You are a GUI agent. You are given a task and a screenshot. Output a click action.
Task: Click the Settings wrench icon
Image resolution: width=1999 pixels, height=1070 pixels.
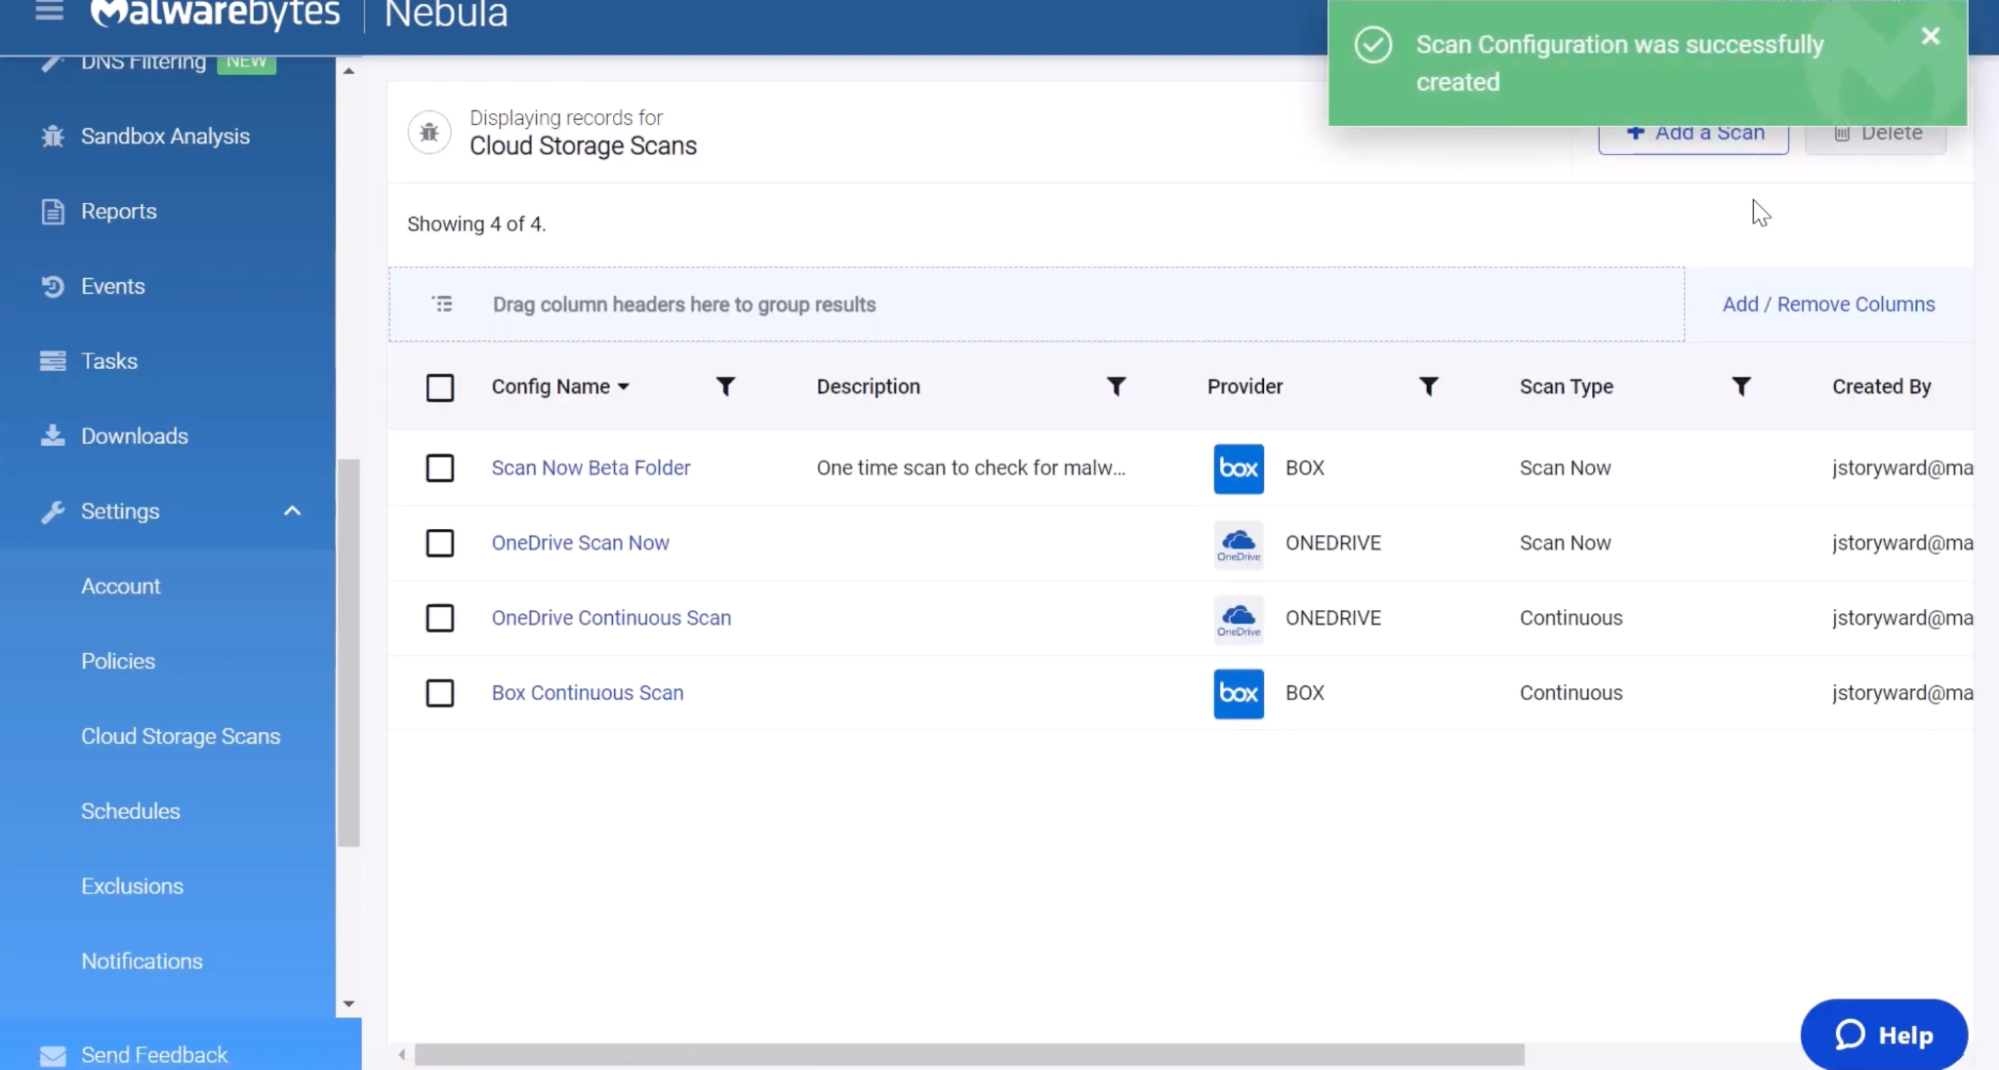tap(53, 511)
